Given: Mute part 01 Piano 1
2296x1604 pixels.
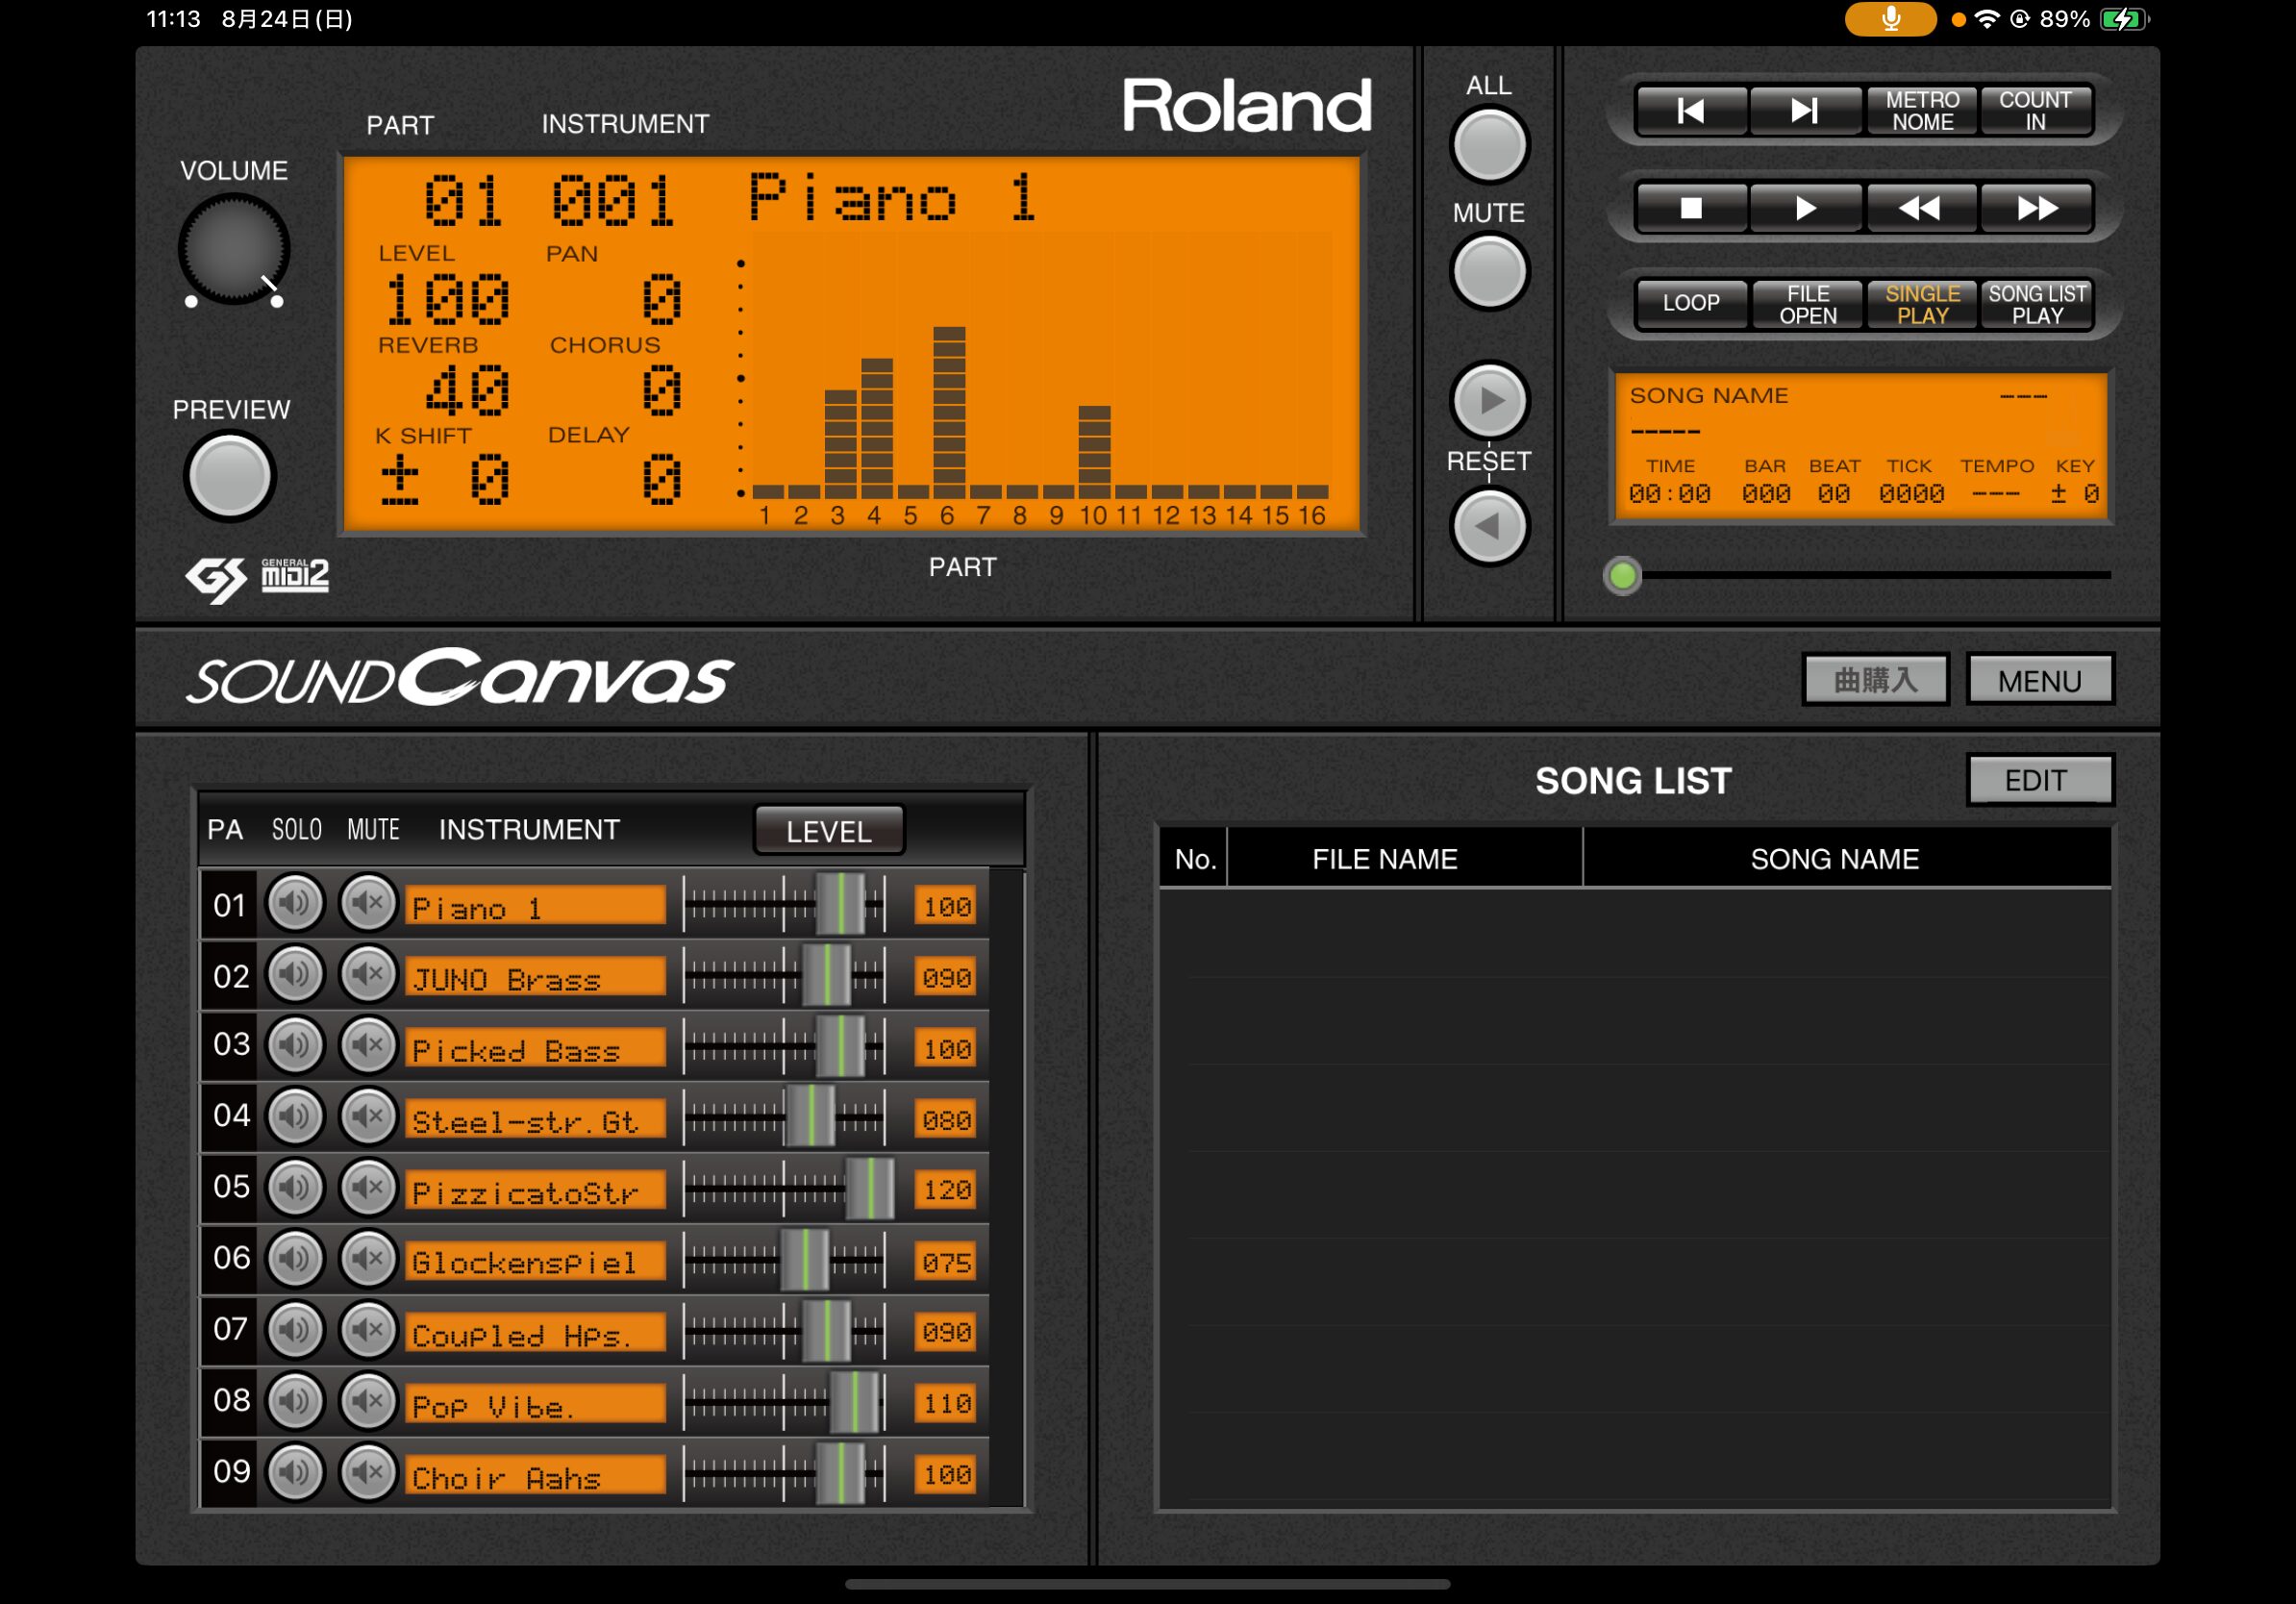Looking at the screenshot, I should [368, 904].
